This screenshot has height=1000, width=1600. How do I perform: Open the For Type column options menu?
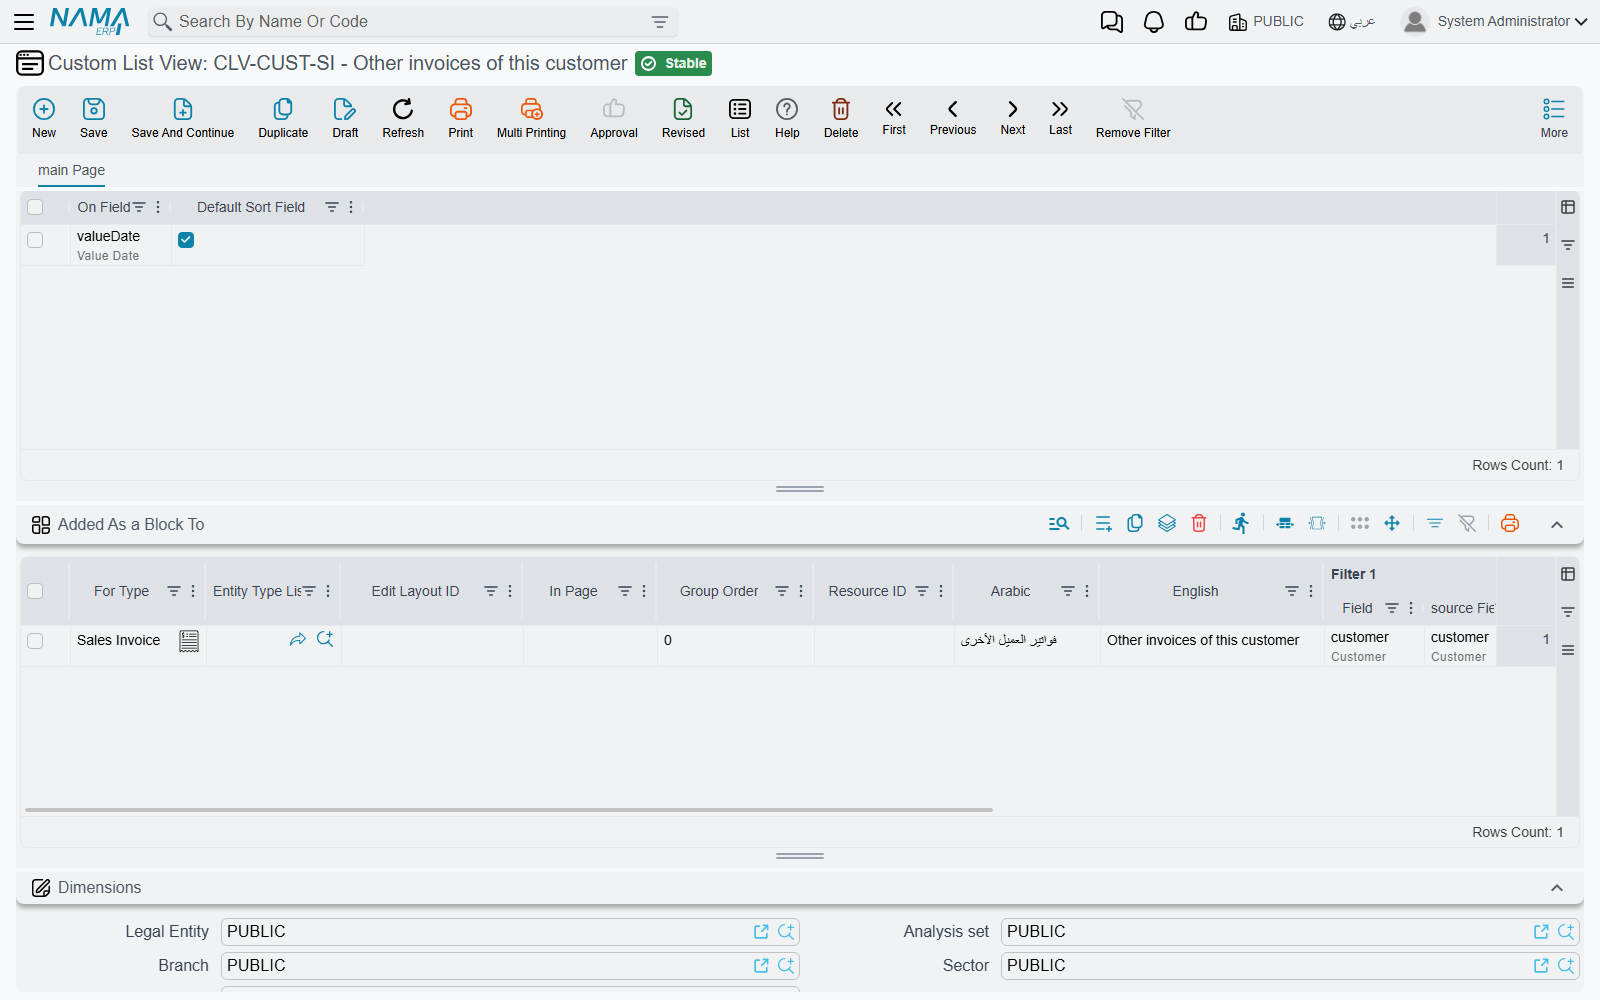point(193,591)
